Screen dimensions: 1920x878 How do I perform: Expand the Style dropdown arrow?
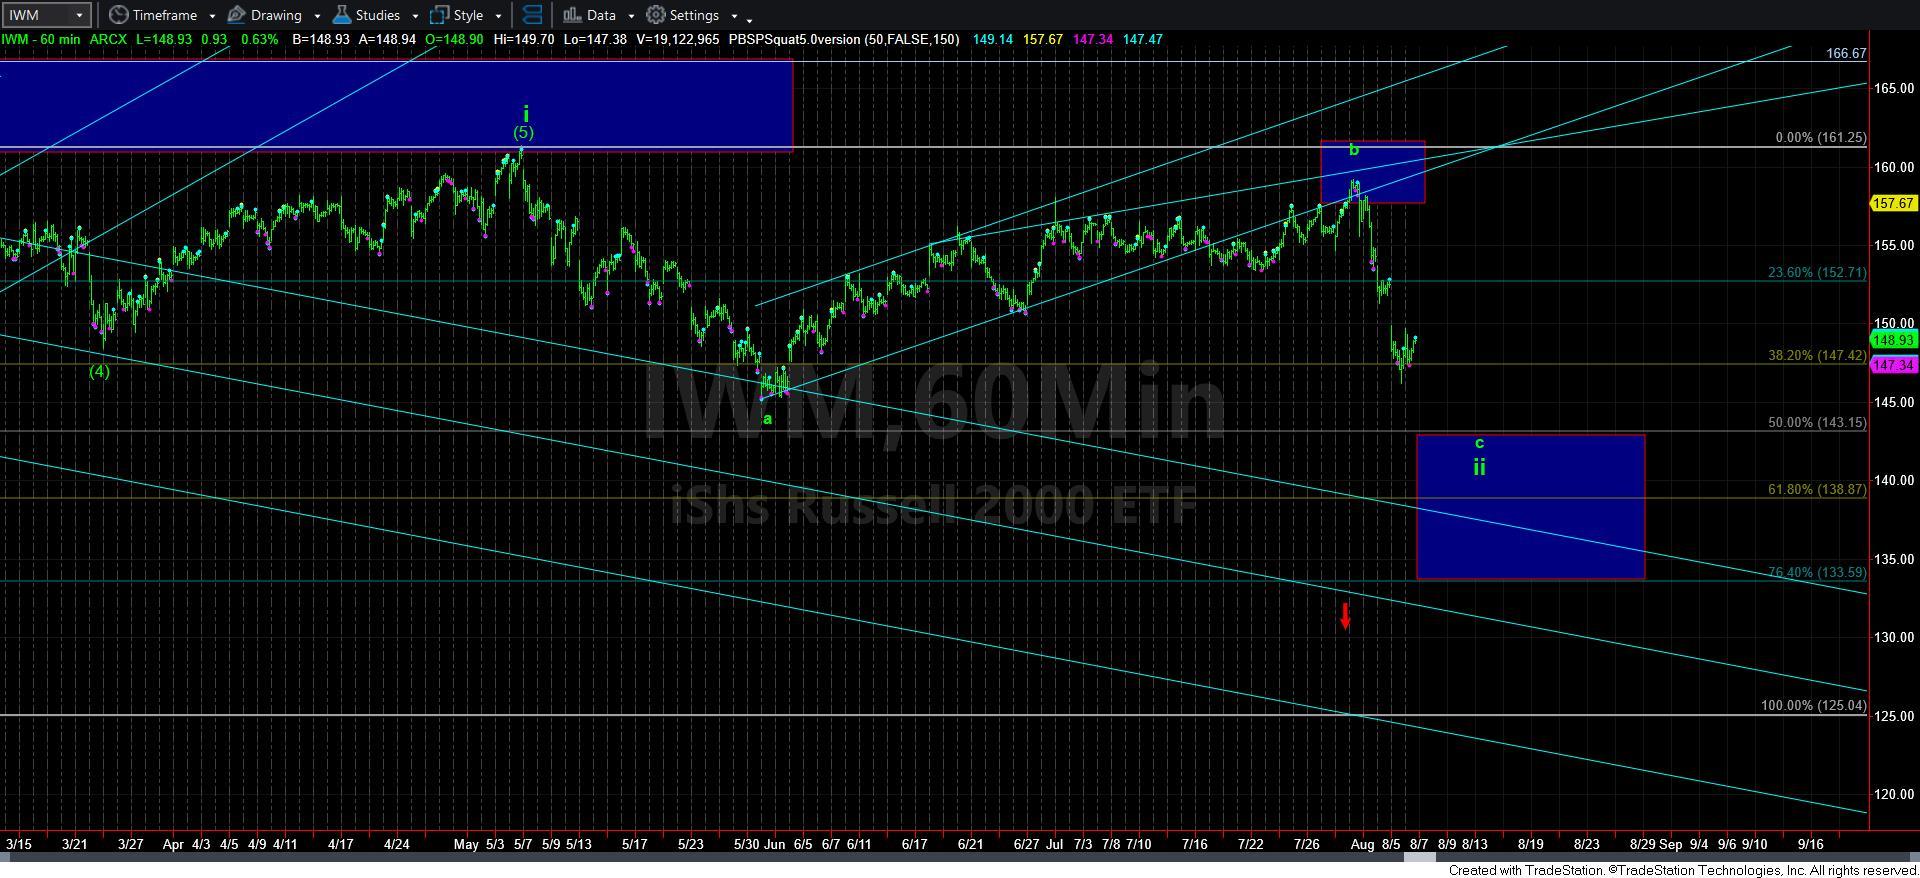coord(498,16)
